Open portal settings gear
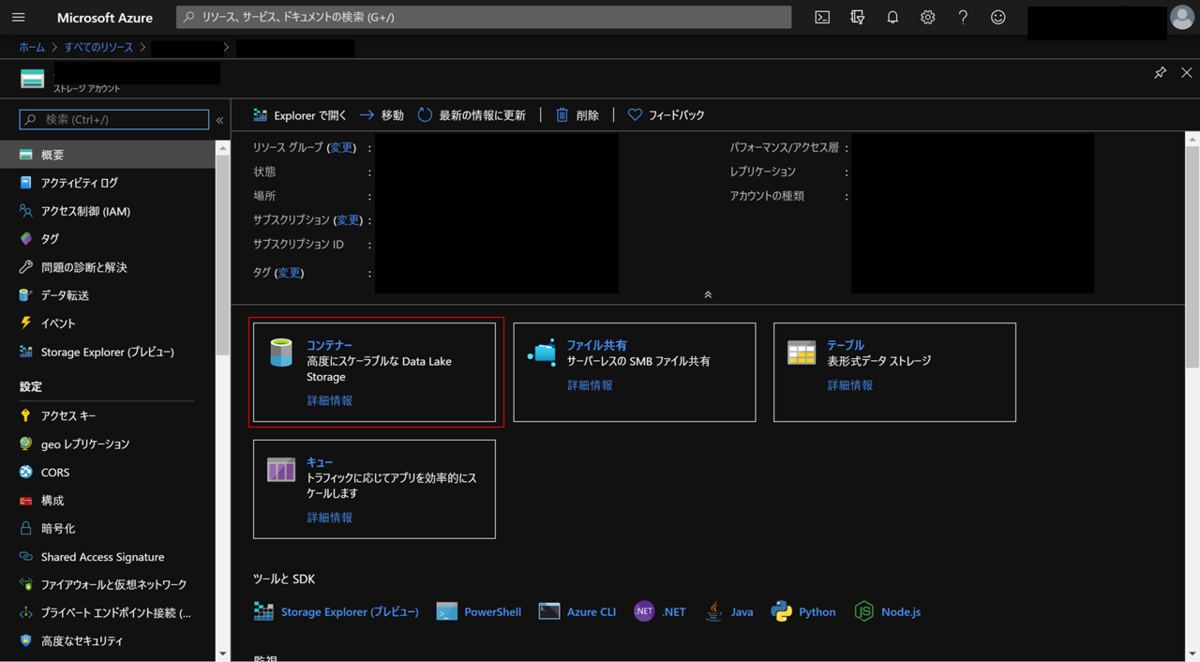The width and height of the screenshot is (1200, 662). (928, 17)
